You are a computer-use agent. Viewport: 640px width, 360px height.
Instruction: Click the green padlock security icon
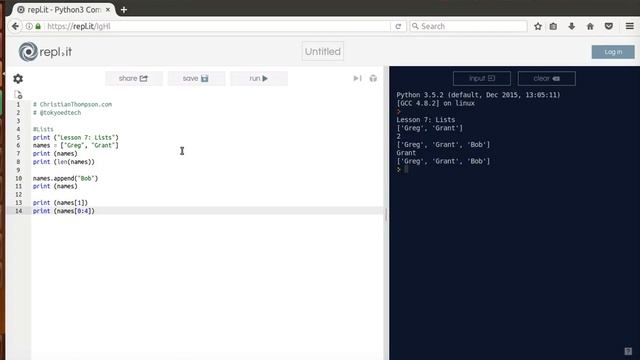(x=38, y=26)
